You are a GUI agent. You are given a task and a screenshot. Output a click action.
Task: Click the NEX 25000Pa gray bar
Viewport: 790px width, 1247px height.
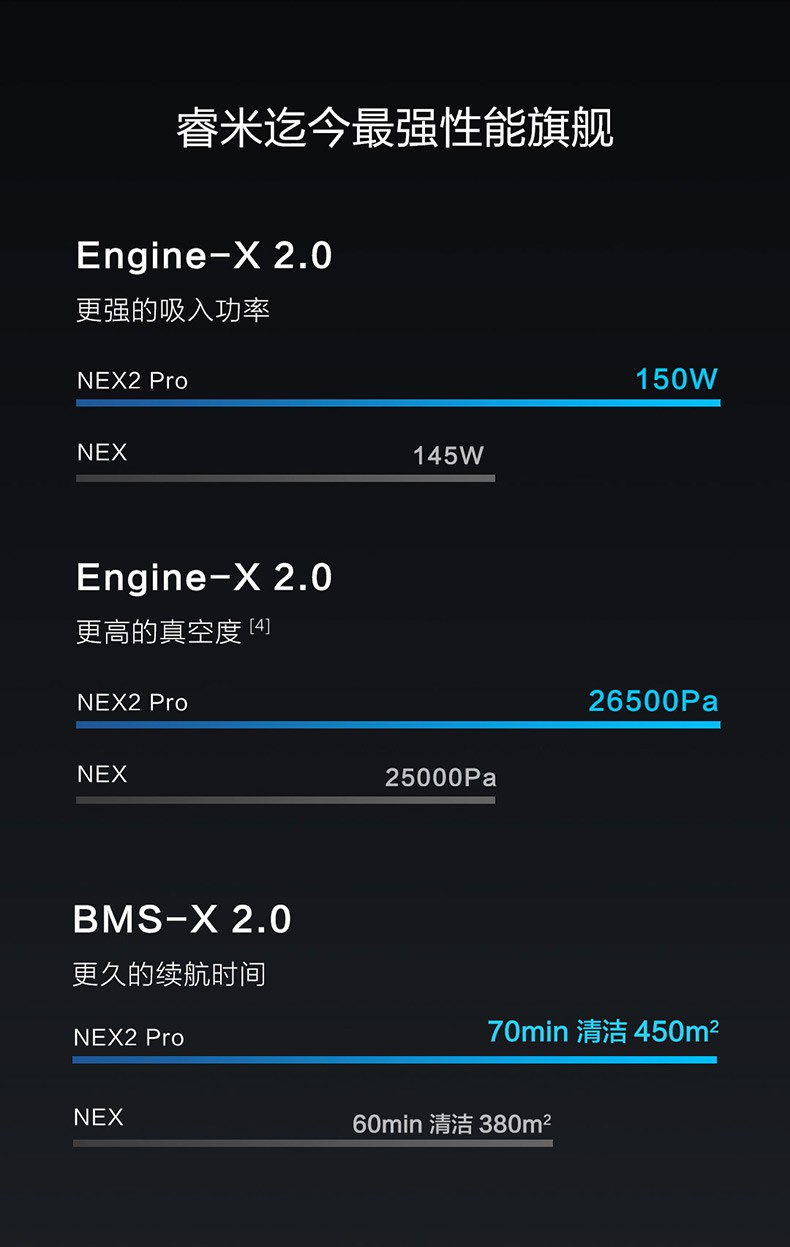[285, 800]
